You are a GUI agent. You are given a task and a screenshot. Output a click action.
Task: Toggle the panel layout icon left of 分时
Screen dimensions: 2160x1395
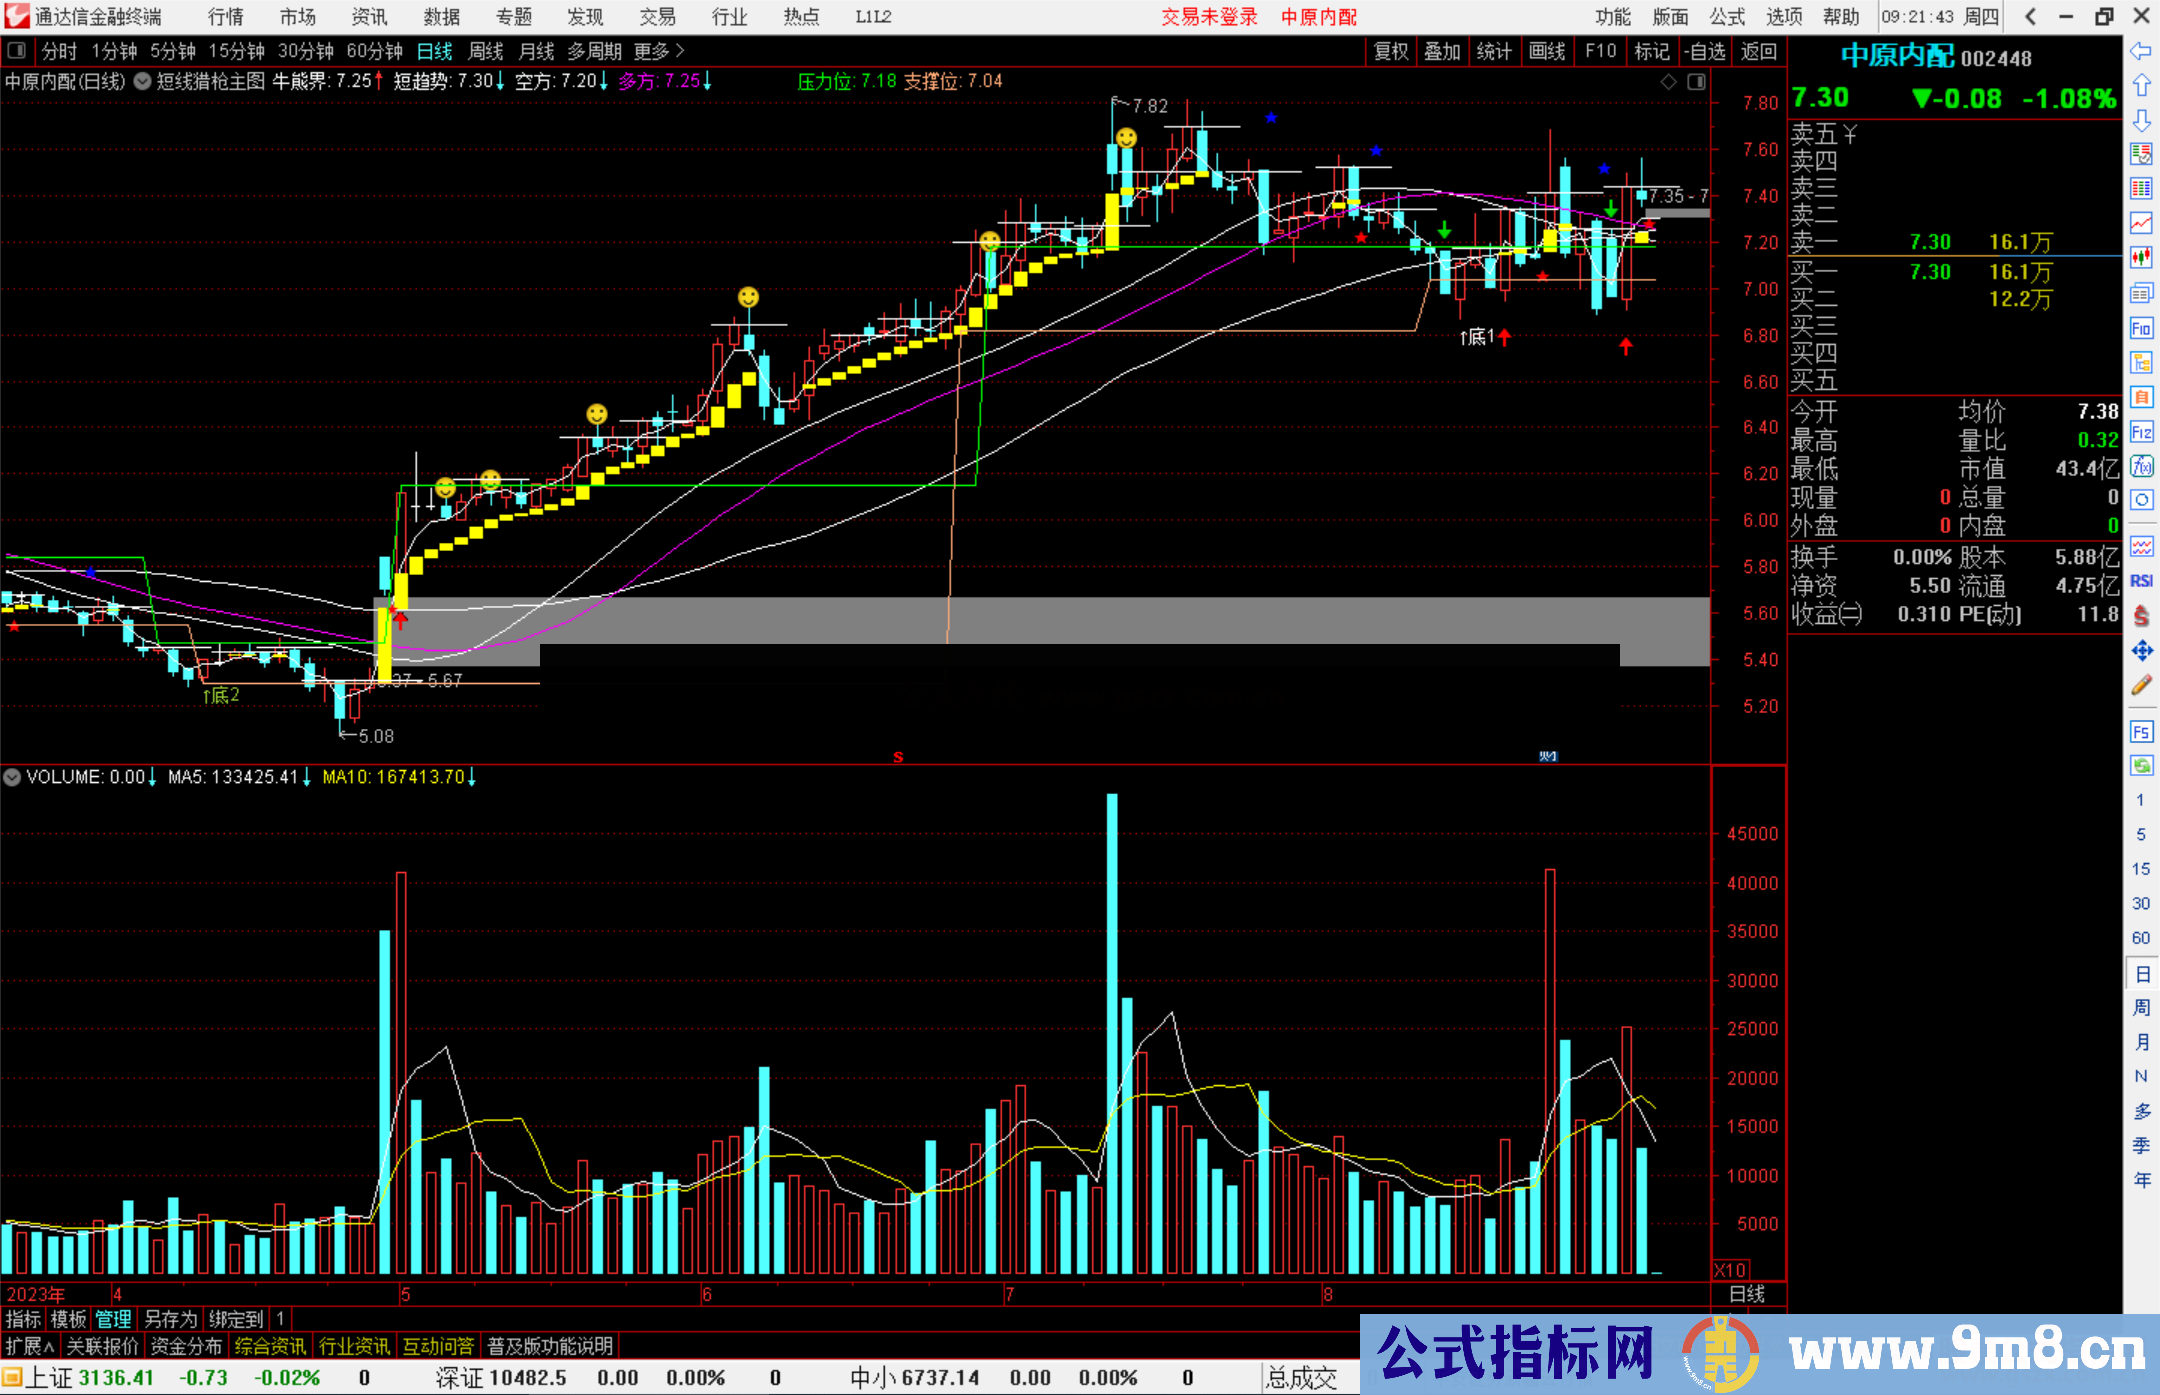(x=17, y=51)
